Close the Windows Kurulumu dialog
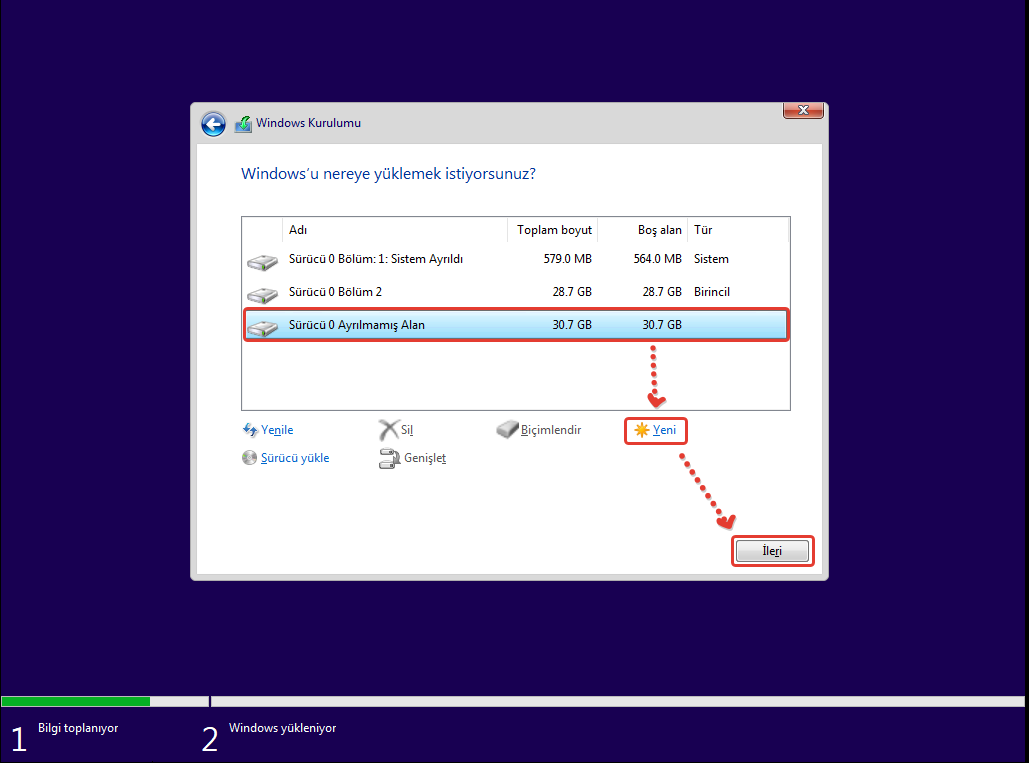The height and width of the screenshot is (763, 1029). [x=803, y=110]
